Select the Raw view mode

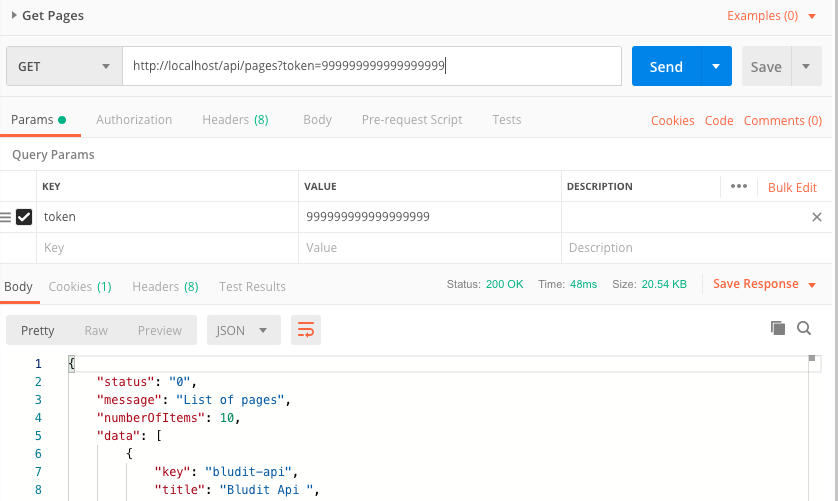pyautogui.click(x=96, y=330)
